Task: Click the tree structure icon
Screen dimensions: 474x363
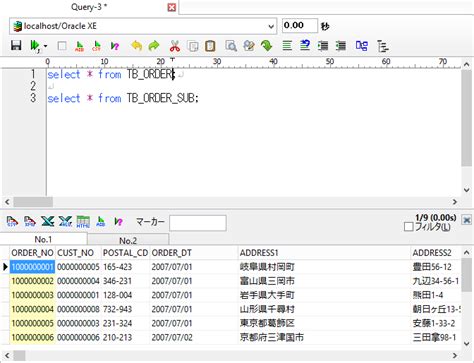Action: (x=382, y=46)
